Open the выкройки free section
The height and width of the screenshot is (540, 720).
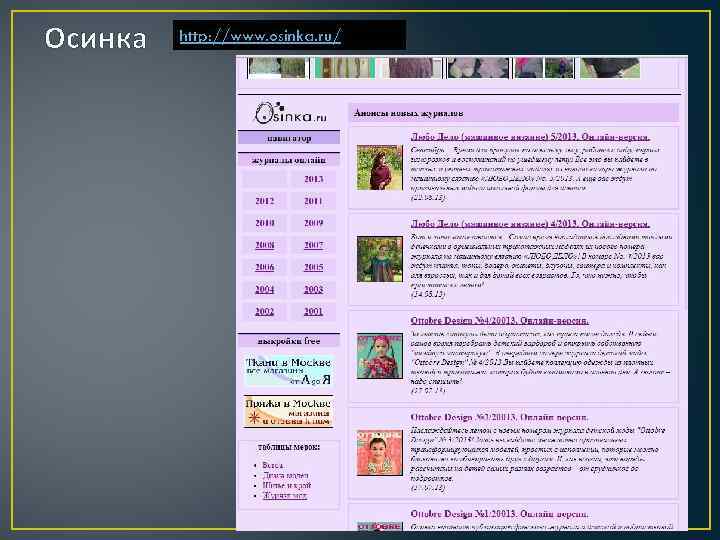click(x=289, y=341)
